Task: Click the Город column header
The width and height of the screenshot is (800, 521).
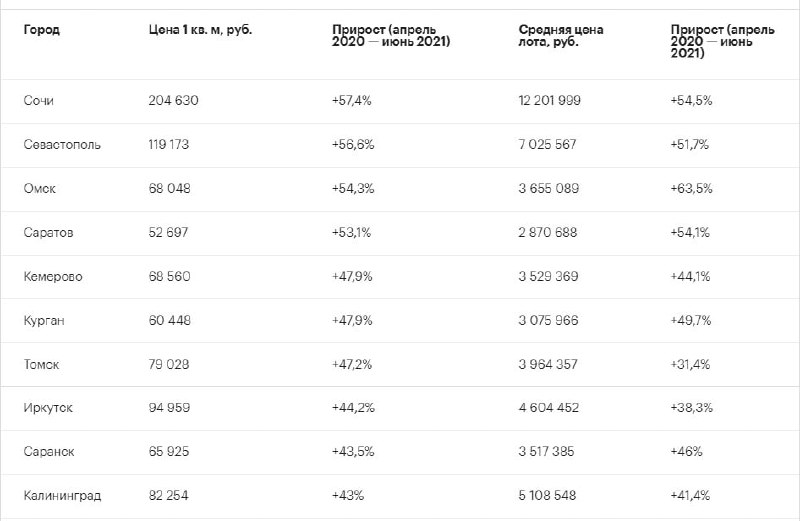Action: click(x=41, y=30)
